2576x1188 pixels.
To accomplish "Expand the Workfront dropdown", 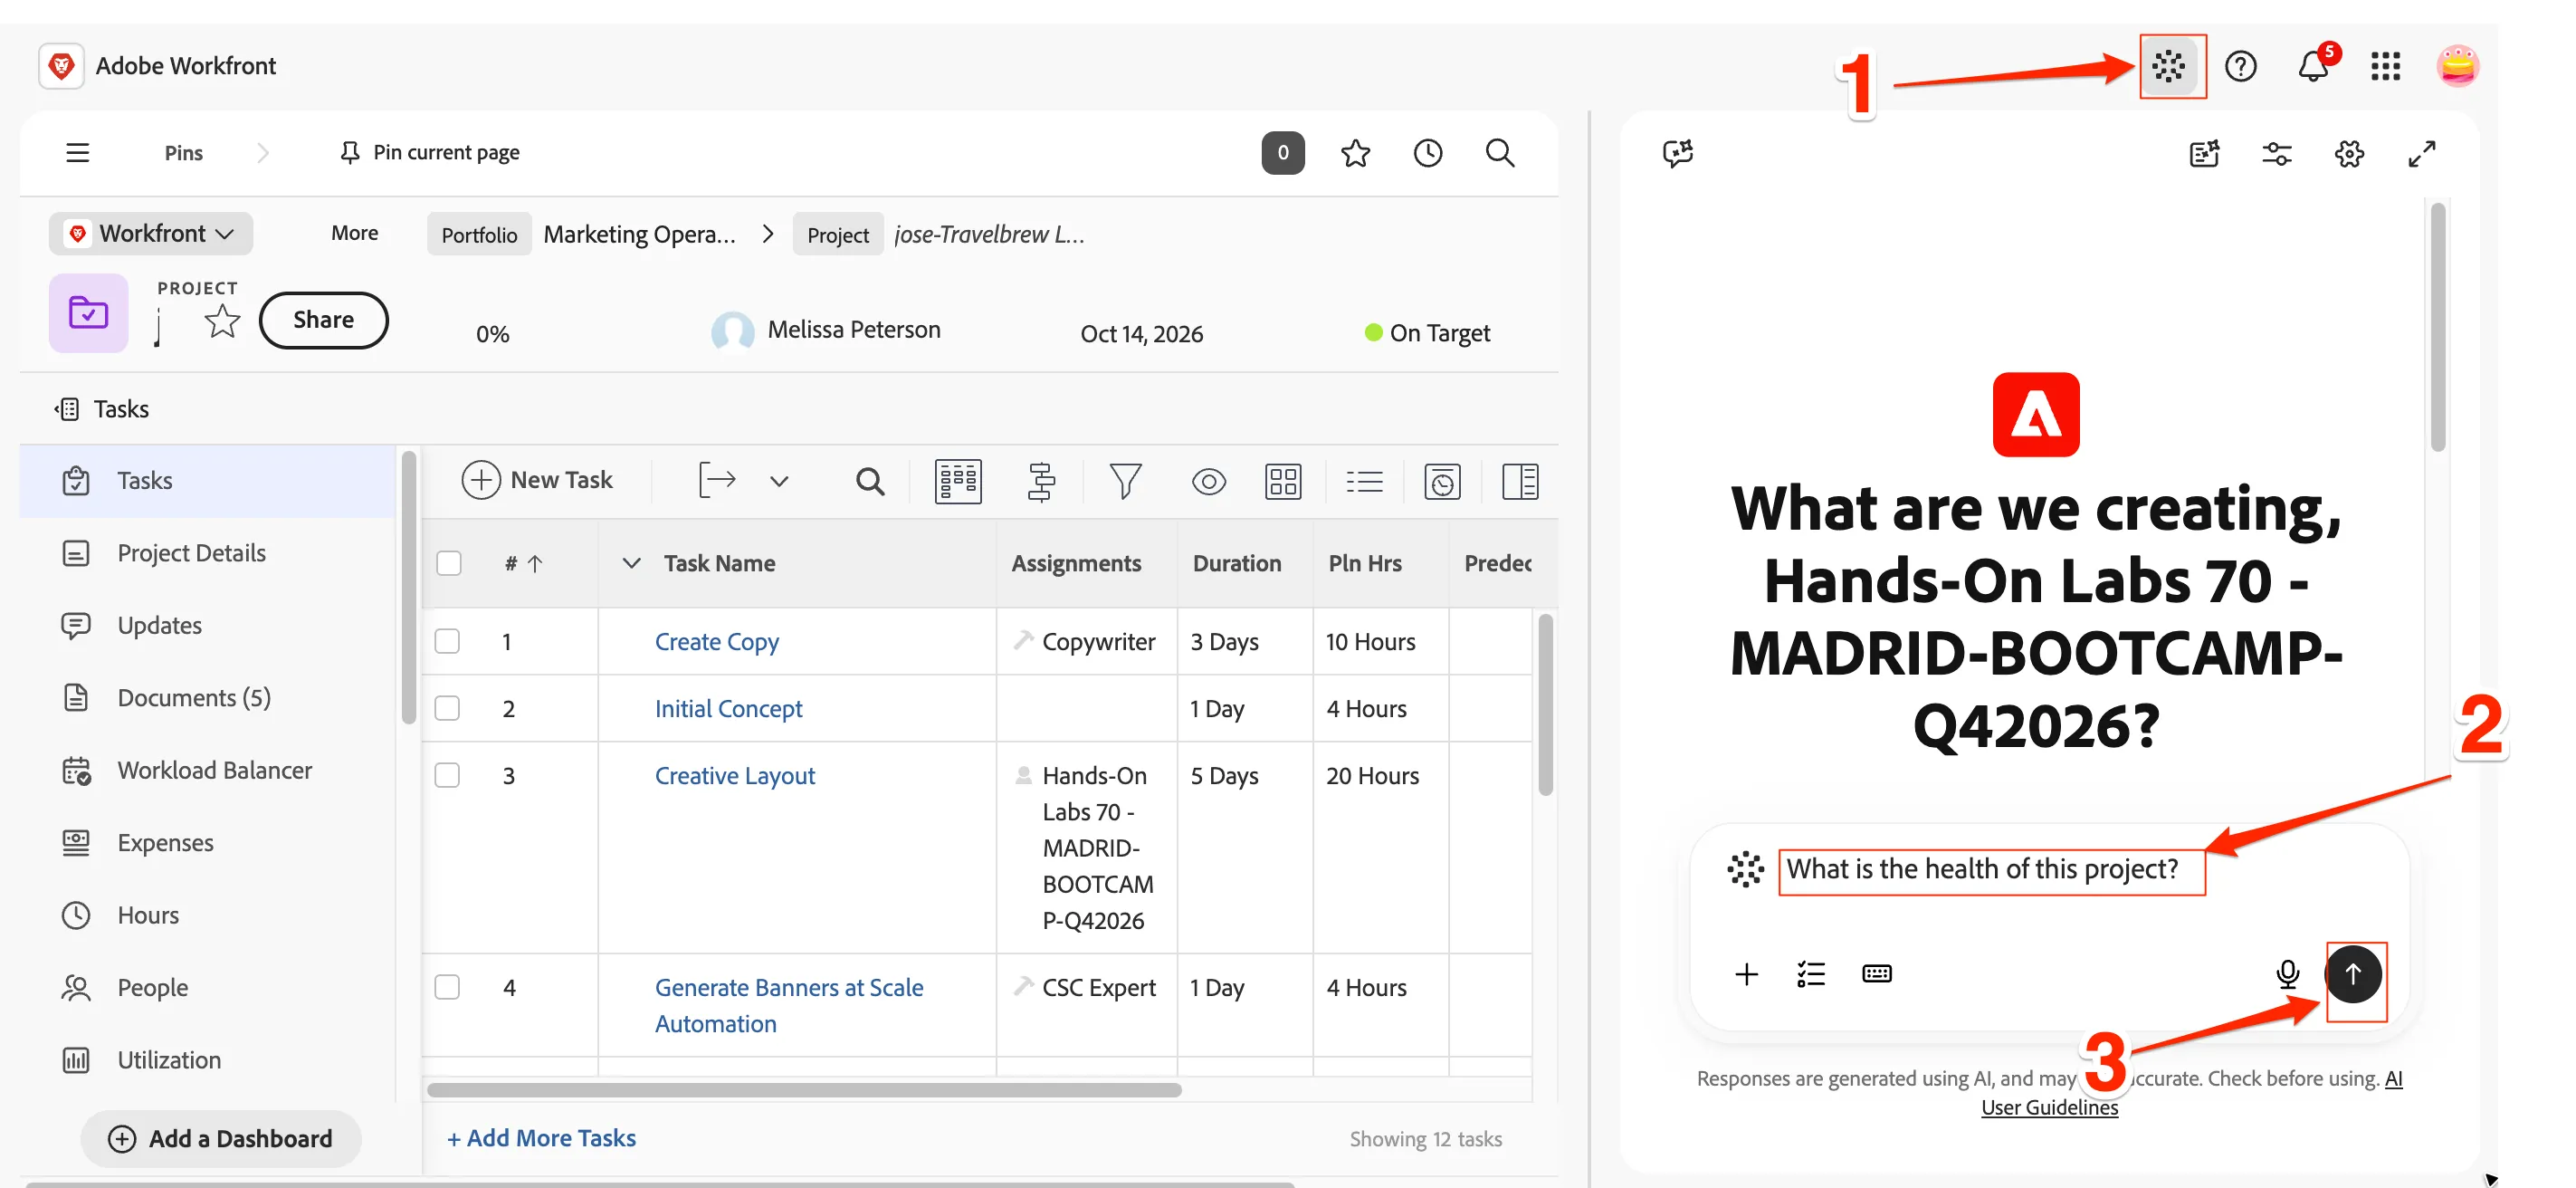I will click(151, 233).
